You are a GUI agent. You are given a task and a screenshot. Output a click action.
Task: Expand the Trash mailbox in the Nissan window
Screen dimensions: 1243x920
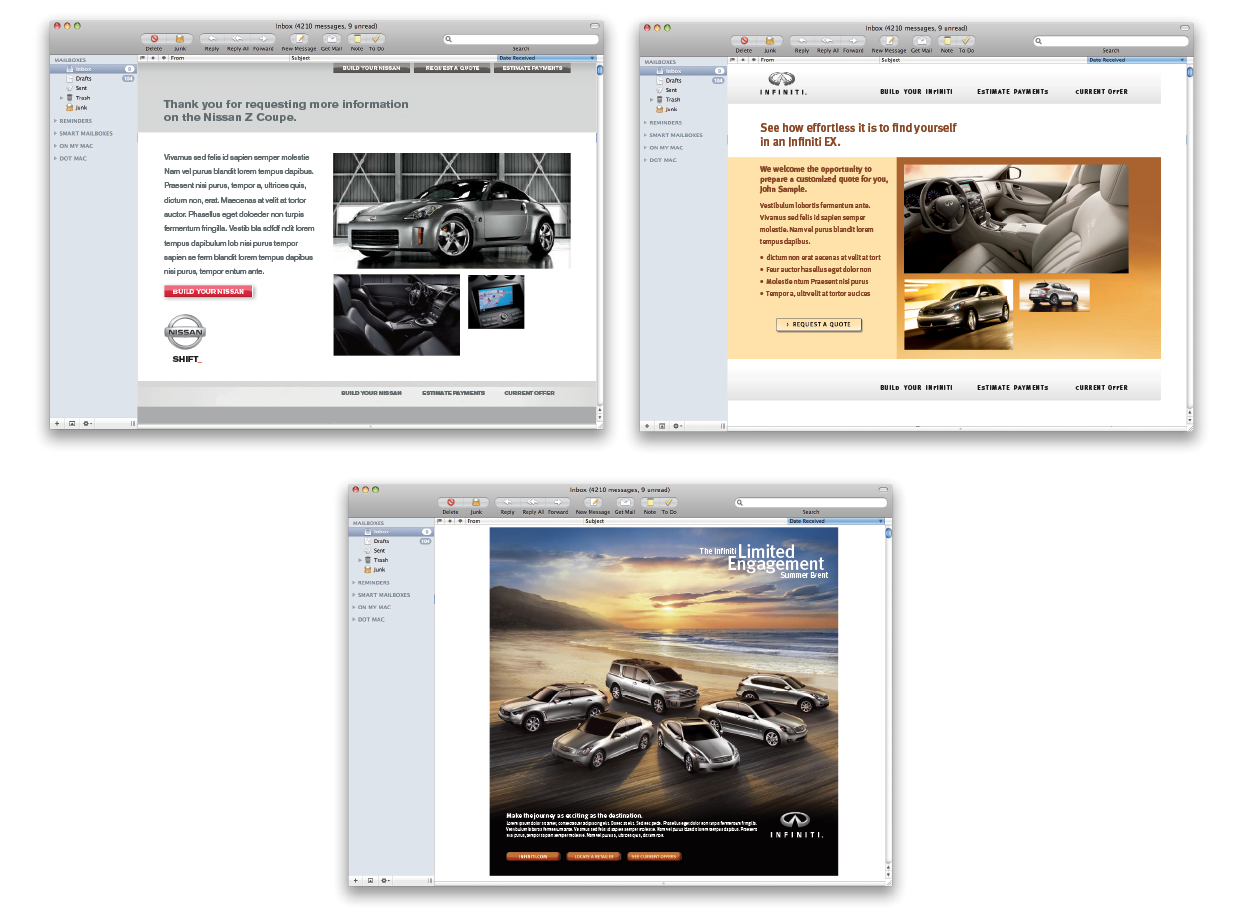point(61,98)
